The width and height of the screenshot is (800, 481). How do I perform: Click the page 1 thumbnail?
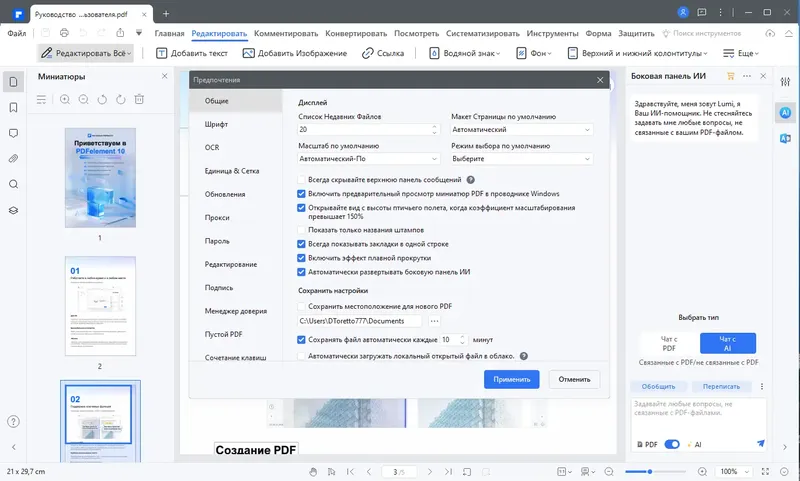pos(101,178)
